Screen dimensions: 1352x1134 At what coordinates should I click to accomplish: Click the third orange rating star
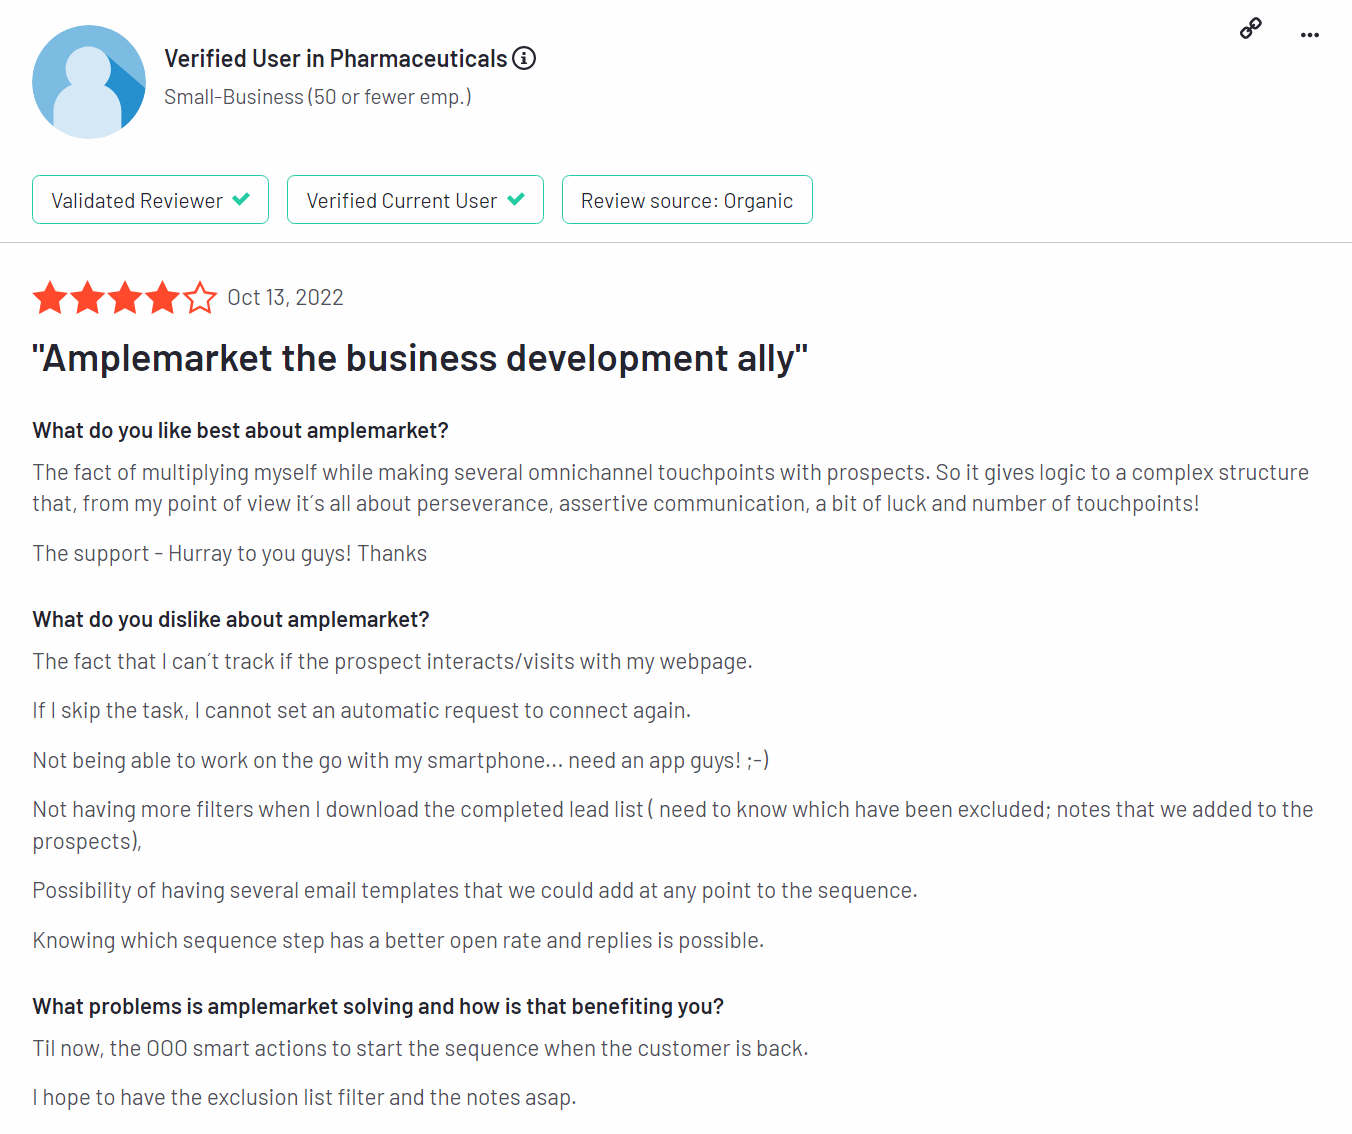coord(125,298)
